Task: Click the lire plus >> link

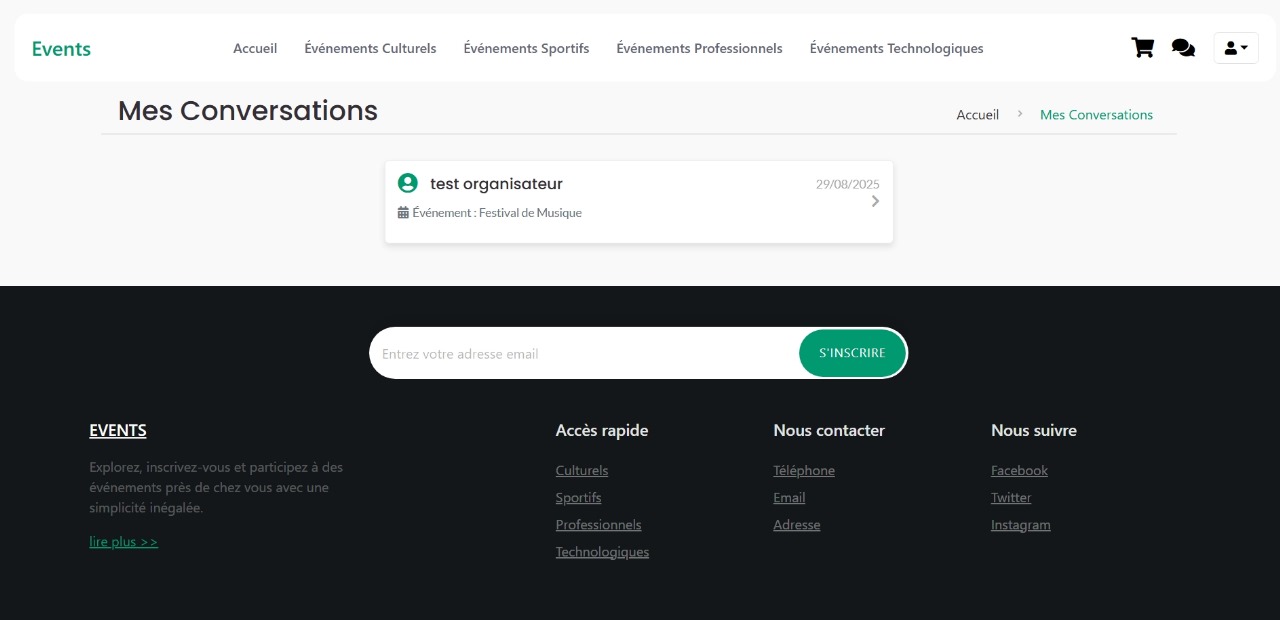Action: [x=124, y=542]
